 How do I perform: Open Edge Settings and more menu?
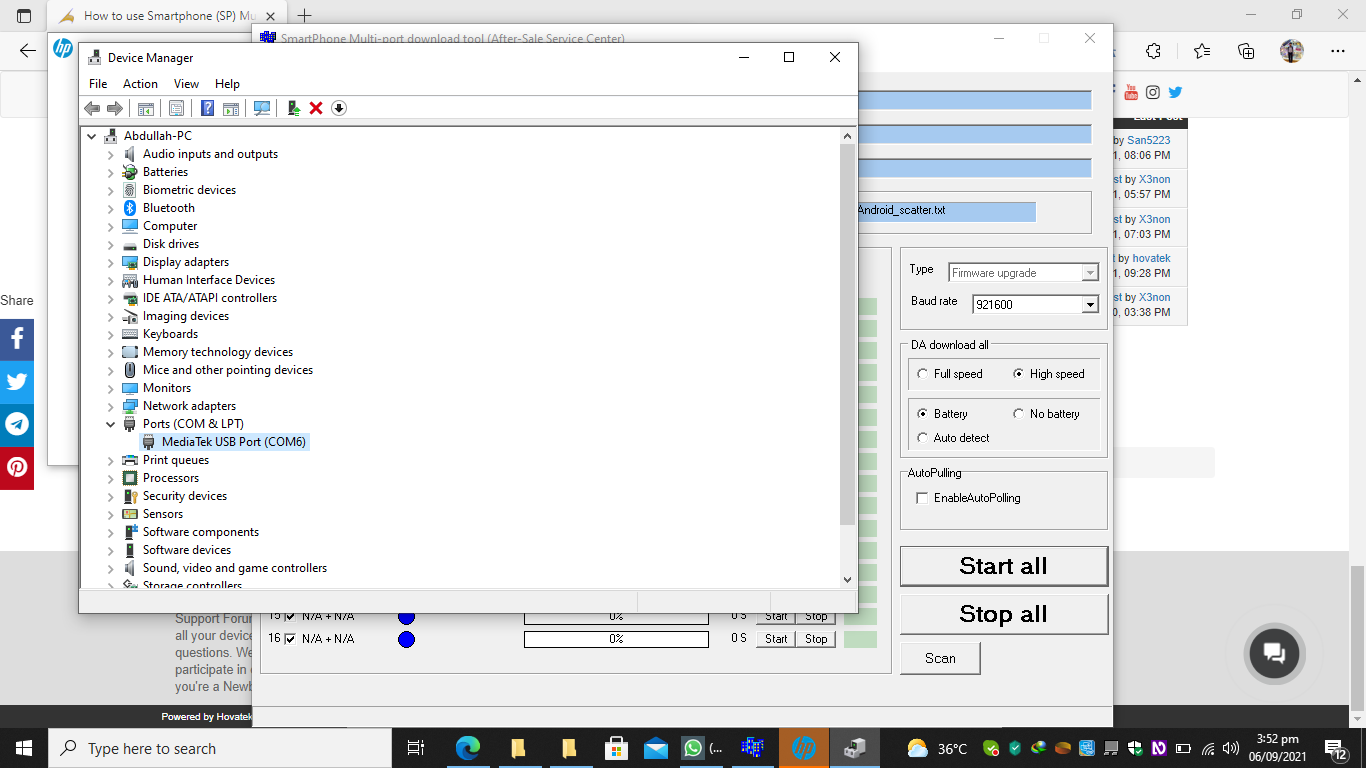pos(1337,51)
